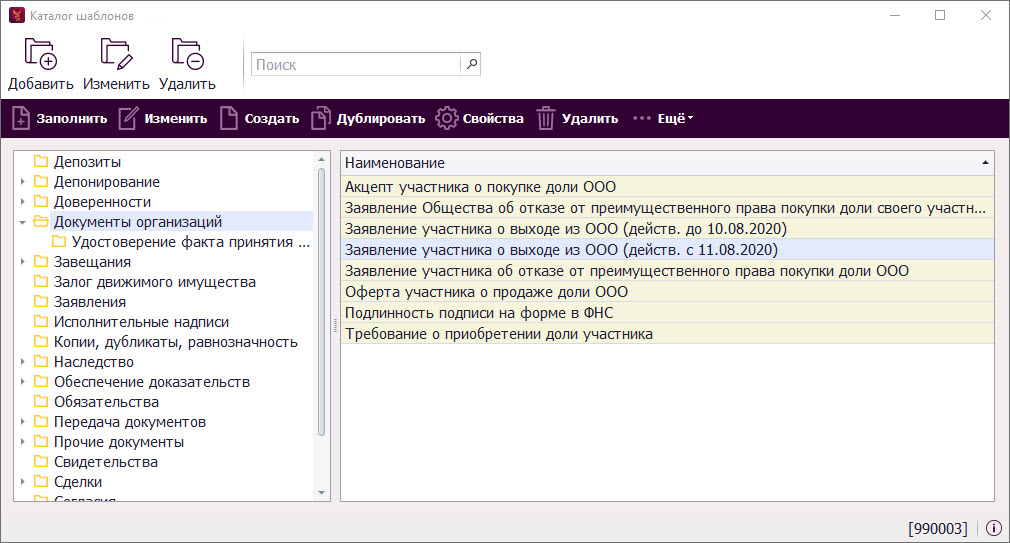Click the Свойства button label
Image resolution: width=1010 pixels, height=543 pixels.
[x=493, y=119]
